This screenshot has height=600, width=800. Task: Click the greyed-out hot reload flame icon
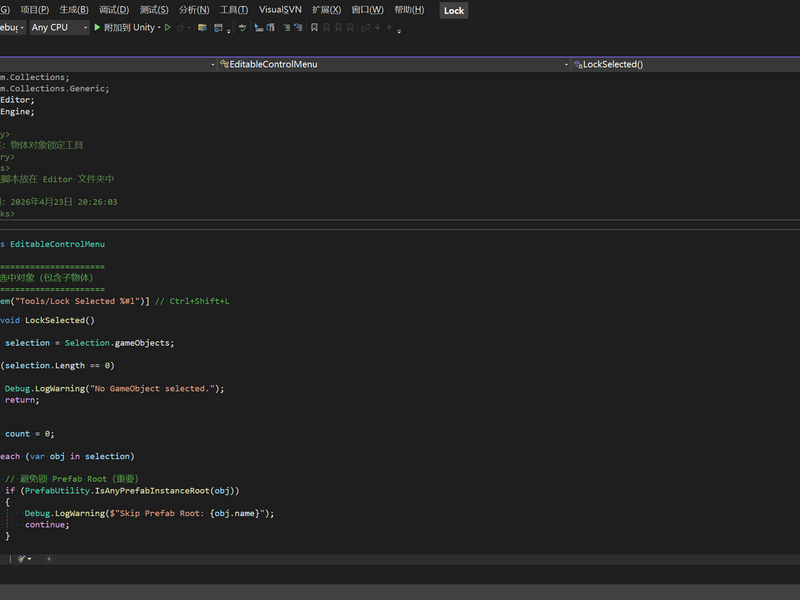(x=180, y=28)
